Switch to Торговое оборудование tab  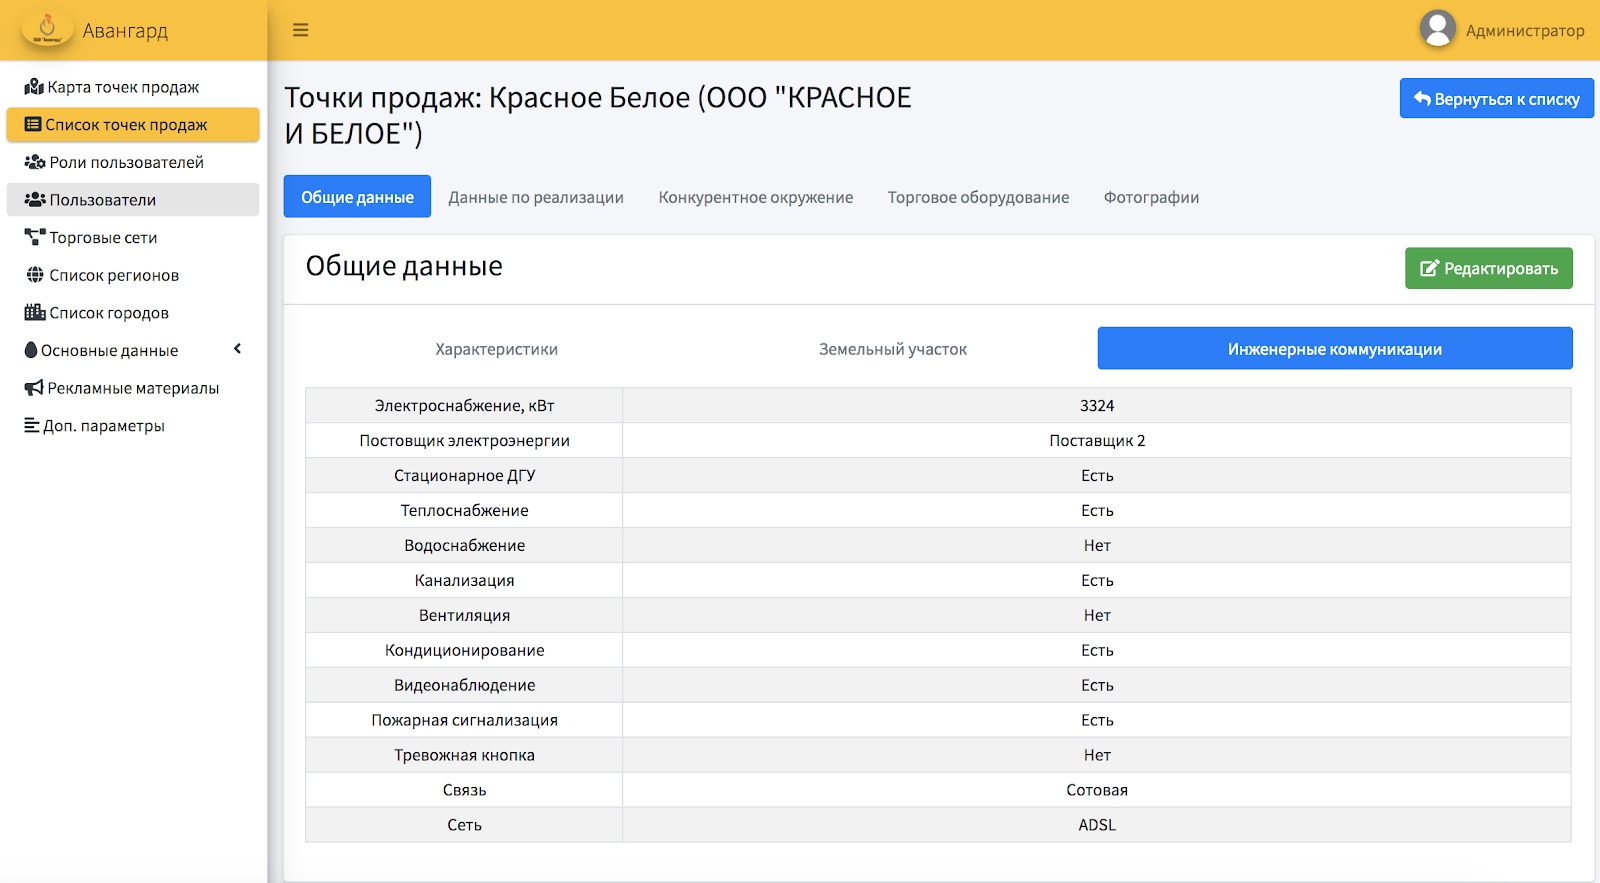pyautogui.click(x=978, y=197)
